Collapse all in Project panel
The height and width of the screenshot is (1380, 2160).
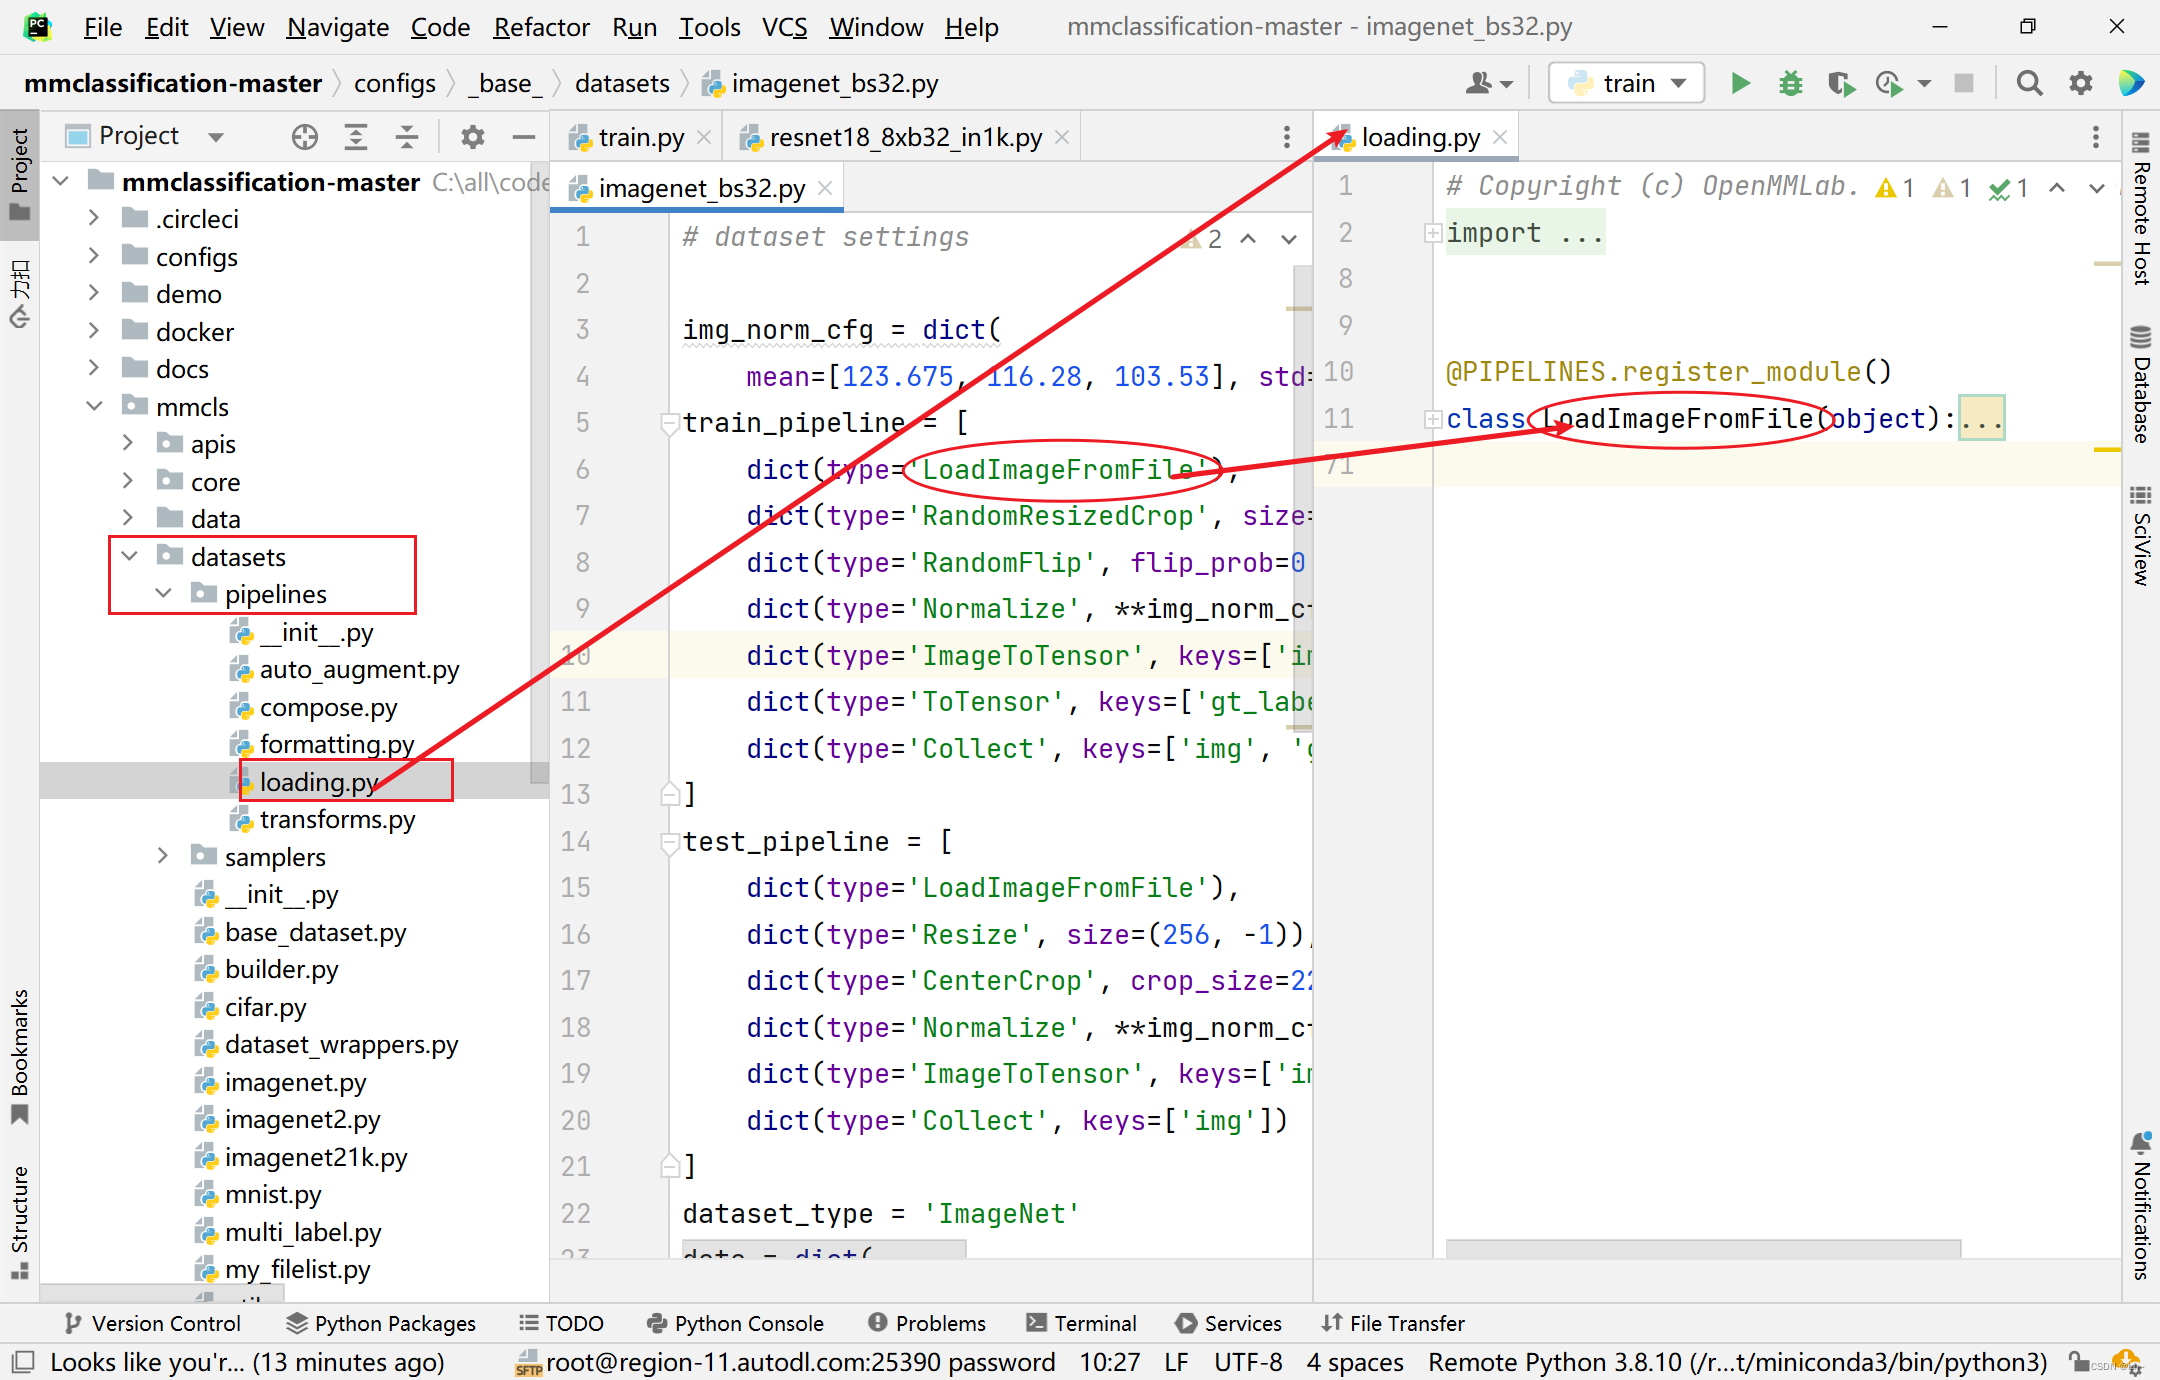coord(407,136)
